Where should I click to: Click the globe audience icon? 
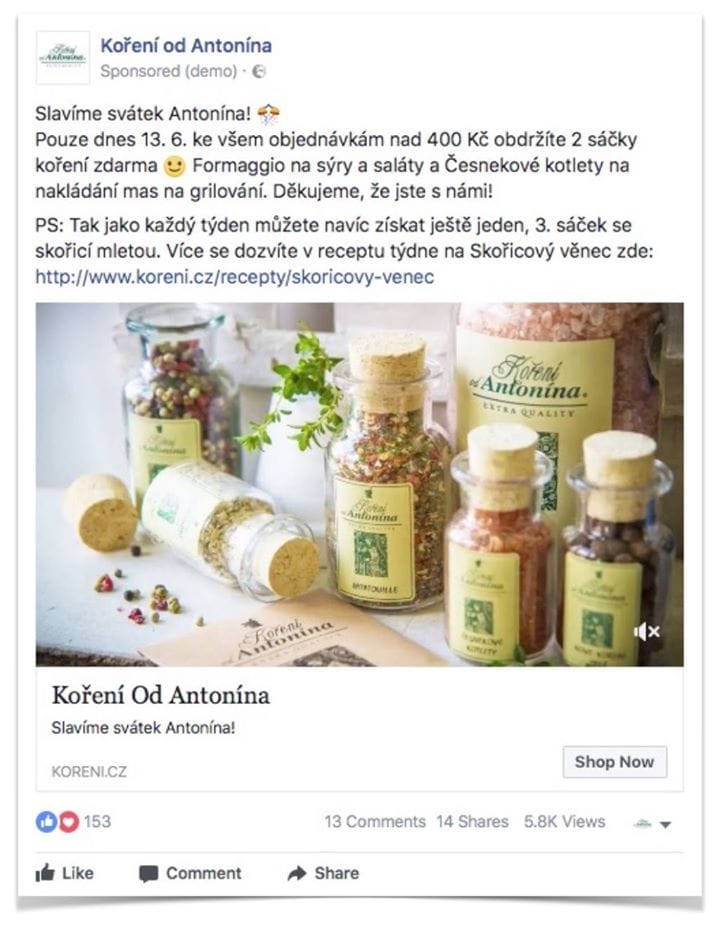[259, 71]
